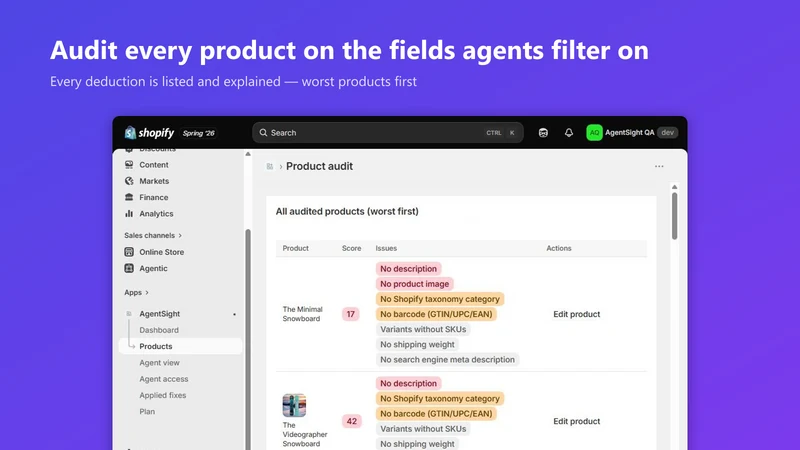800x450 pixels.
Task: Click the Content sidebar icon
Action: pyautogui.click(x=129, y=165)
